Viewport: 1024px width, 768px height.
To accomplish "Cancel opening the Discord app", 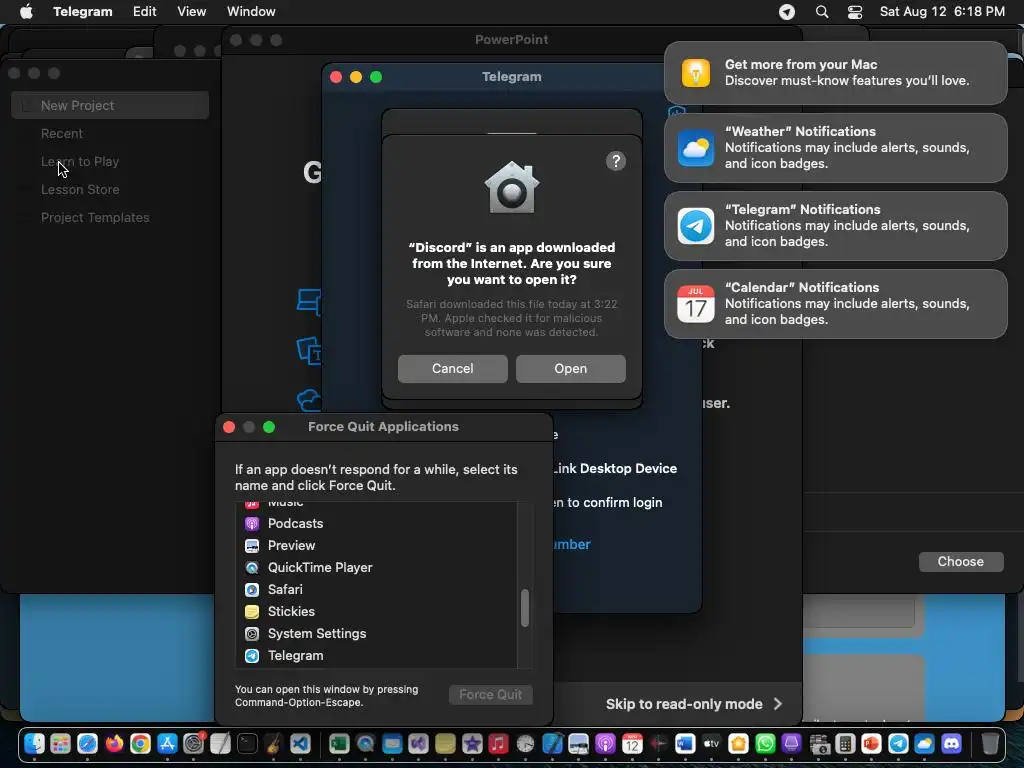I will [453, 368].
